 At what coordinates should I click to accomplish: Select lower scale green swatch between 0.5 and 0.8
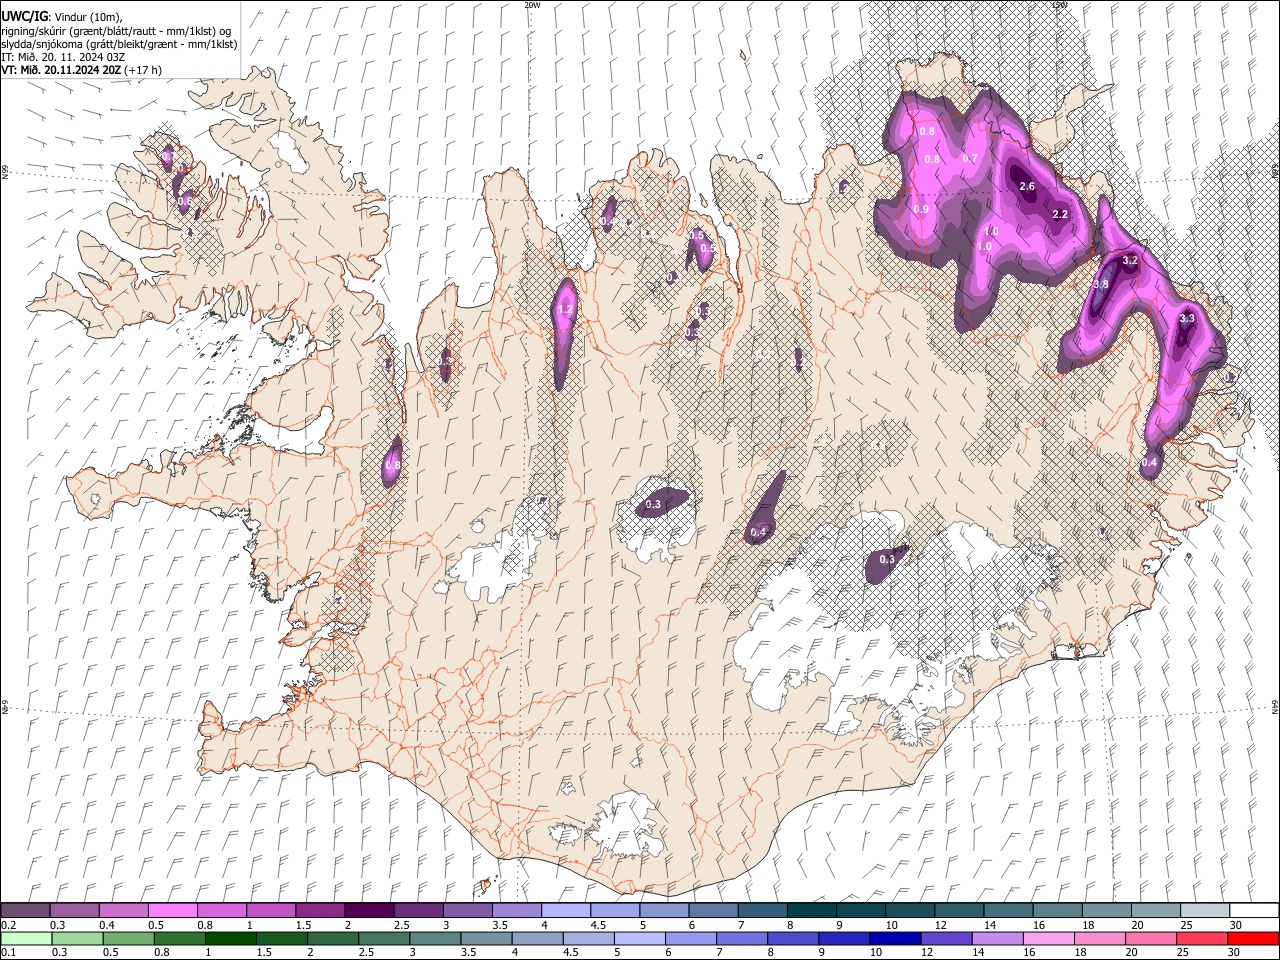coord(179,939)
